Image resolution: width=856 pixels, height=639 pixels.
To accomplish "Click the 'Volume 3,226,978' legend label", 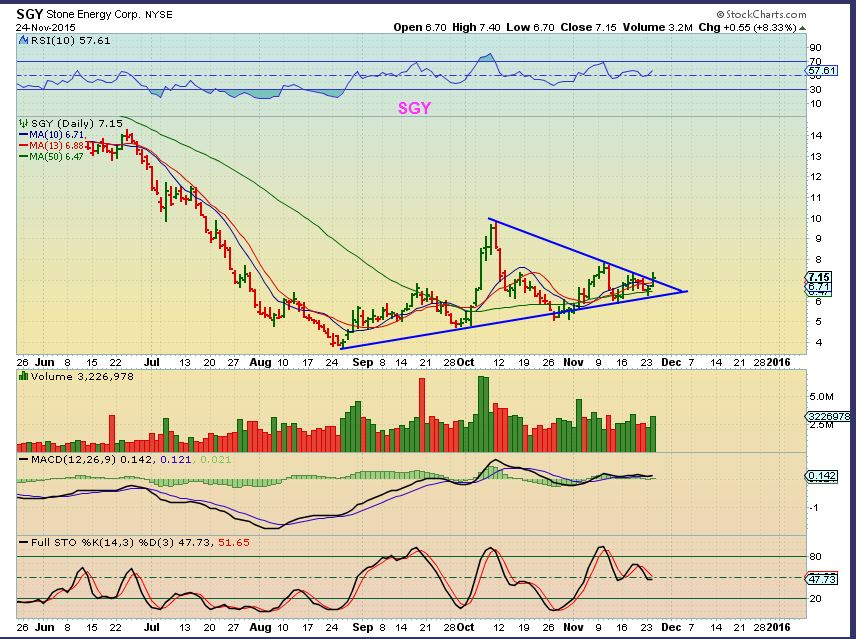I will click(x=82, y=377).
